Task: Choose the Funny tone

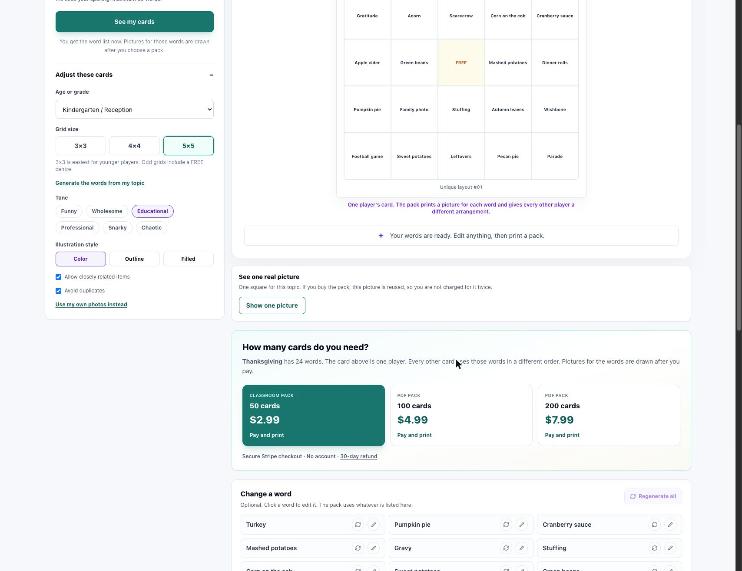Action: click(x=69, y=211)
